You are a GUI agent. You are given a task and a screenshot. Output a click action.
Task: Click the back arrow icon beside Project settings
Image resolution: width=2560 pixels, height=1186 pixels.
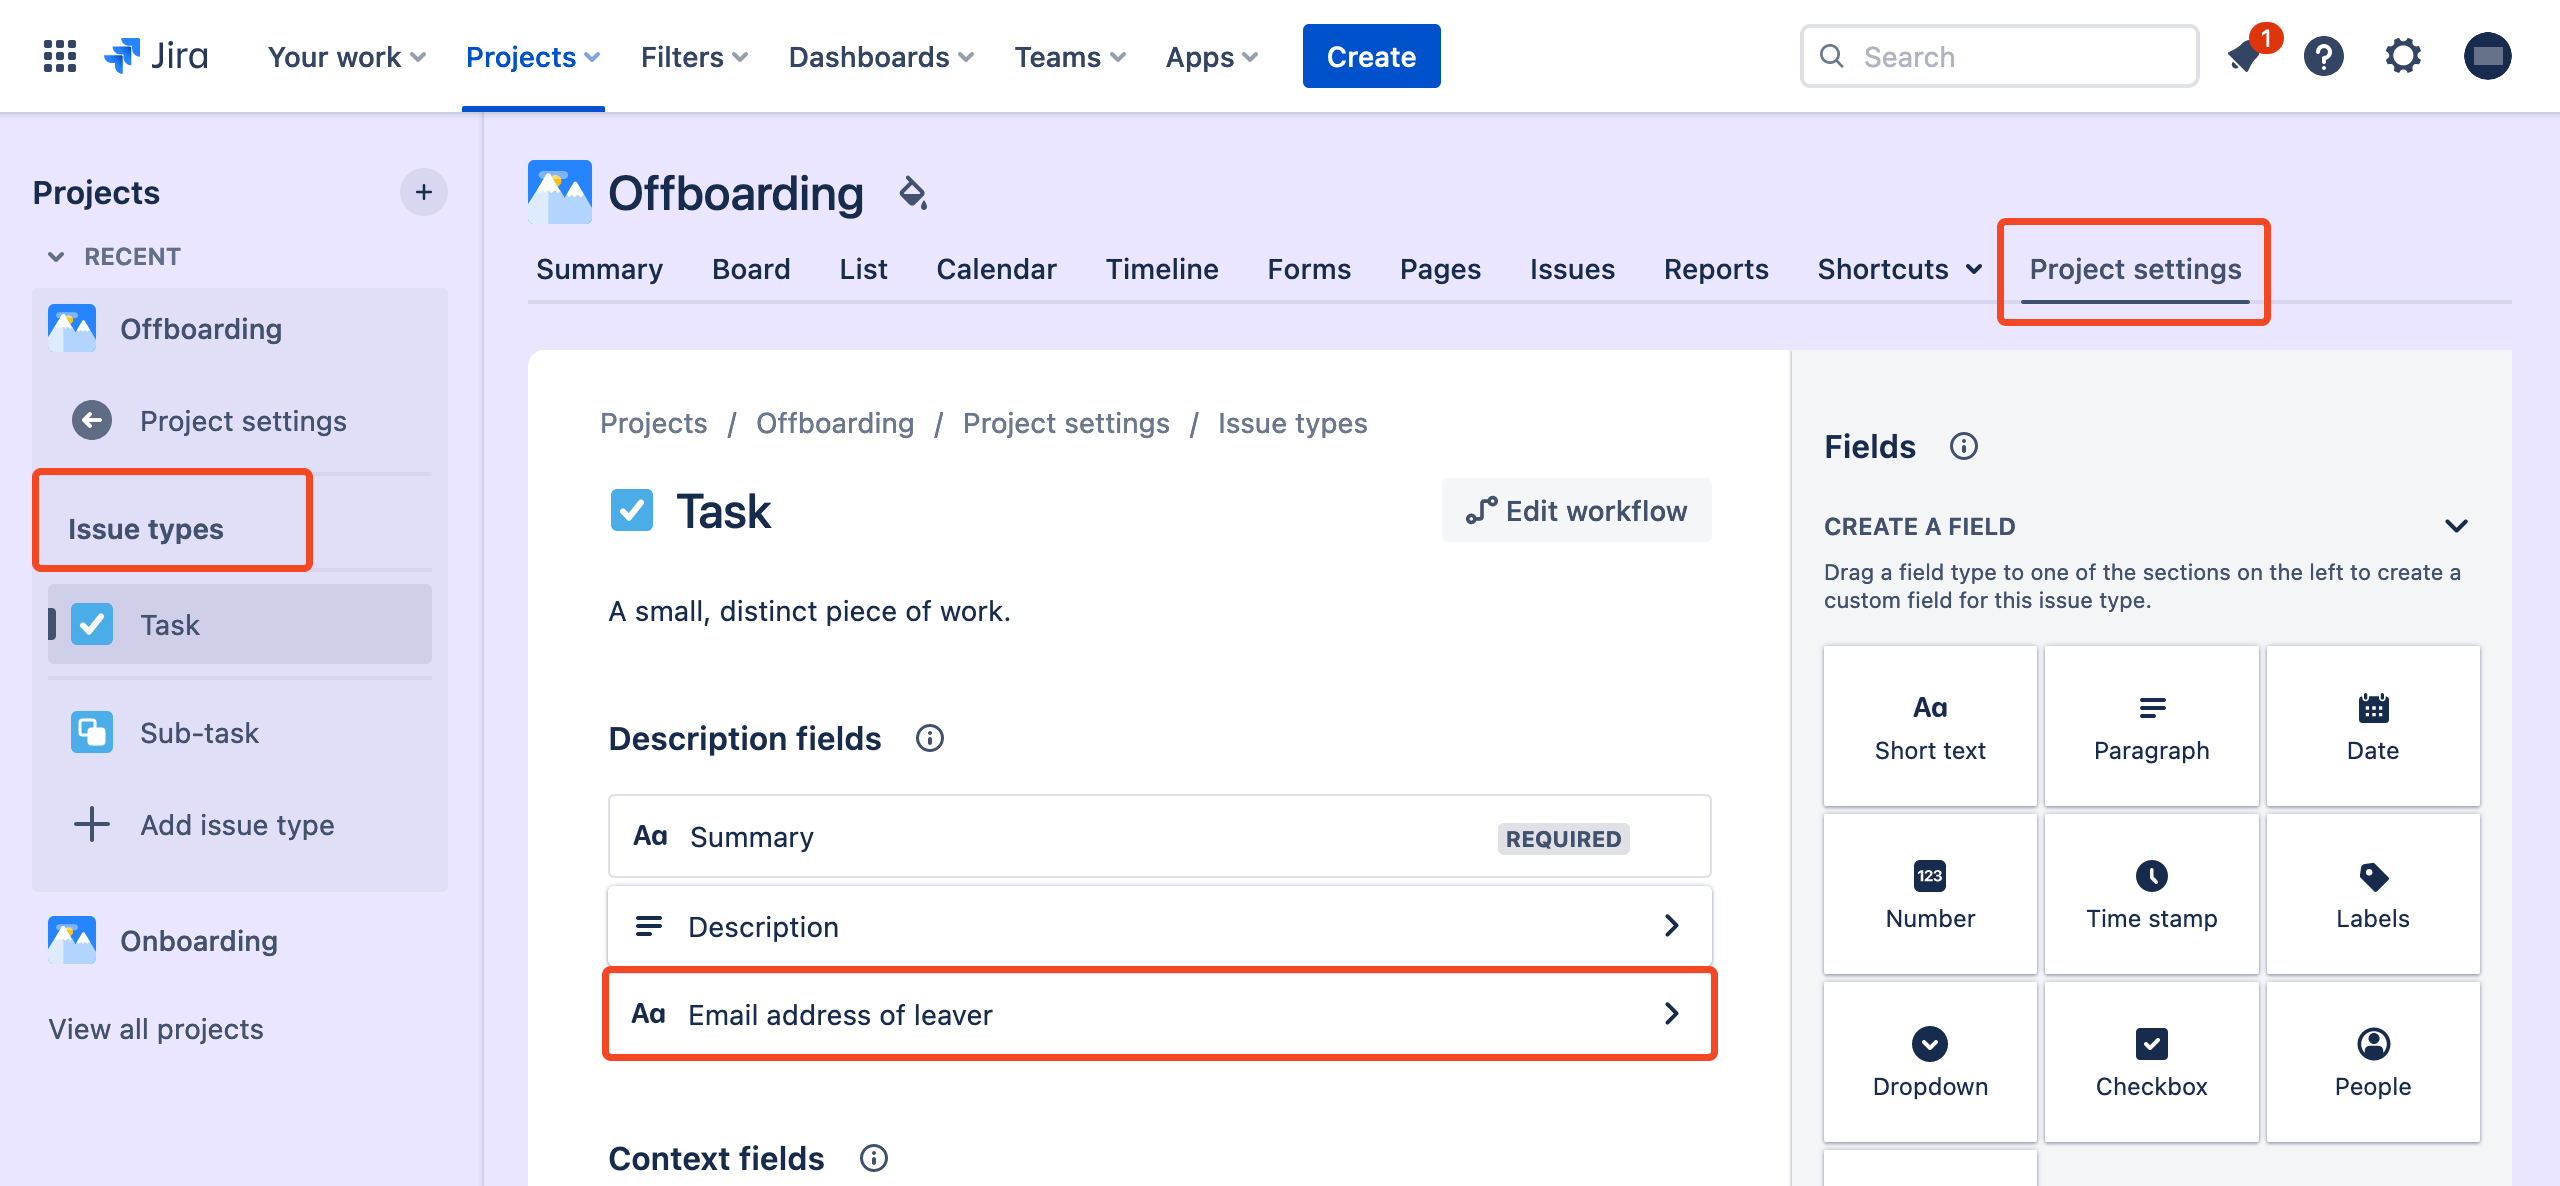(92, 421)
